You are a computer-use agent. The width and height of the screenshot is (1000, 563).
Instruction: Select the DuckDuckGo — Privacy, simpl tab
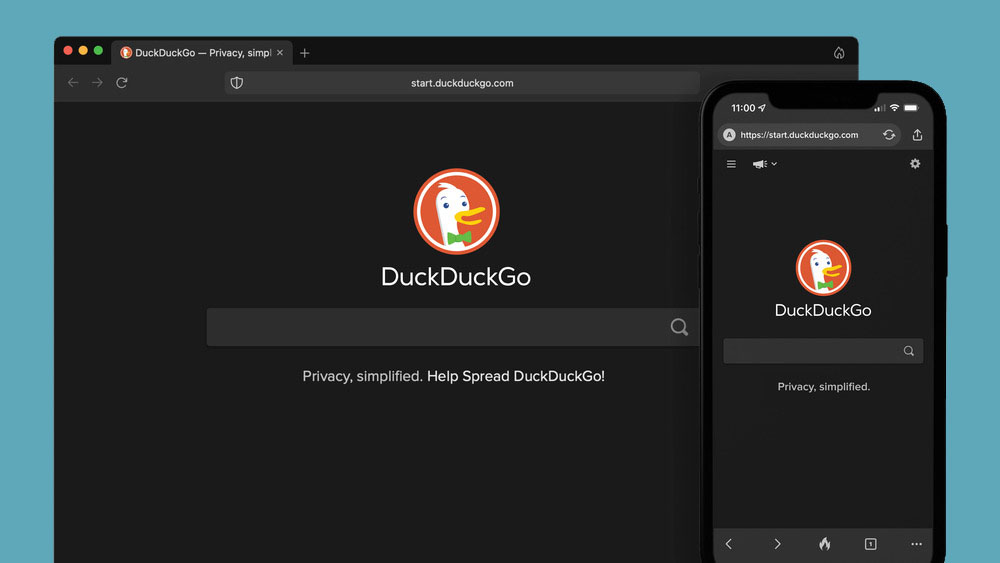coord(202,53)
